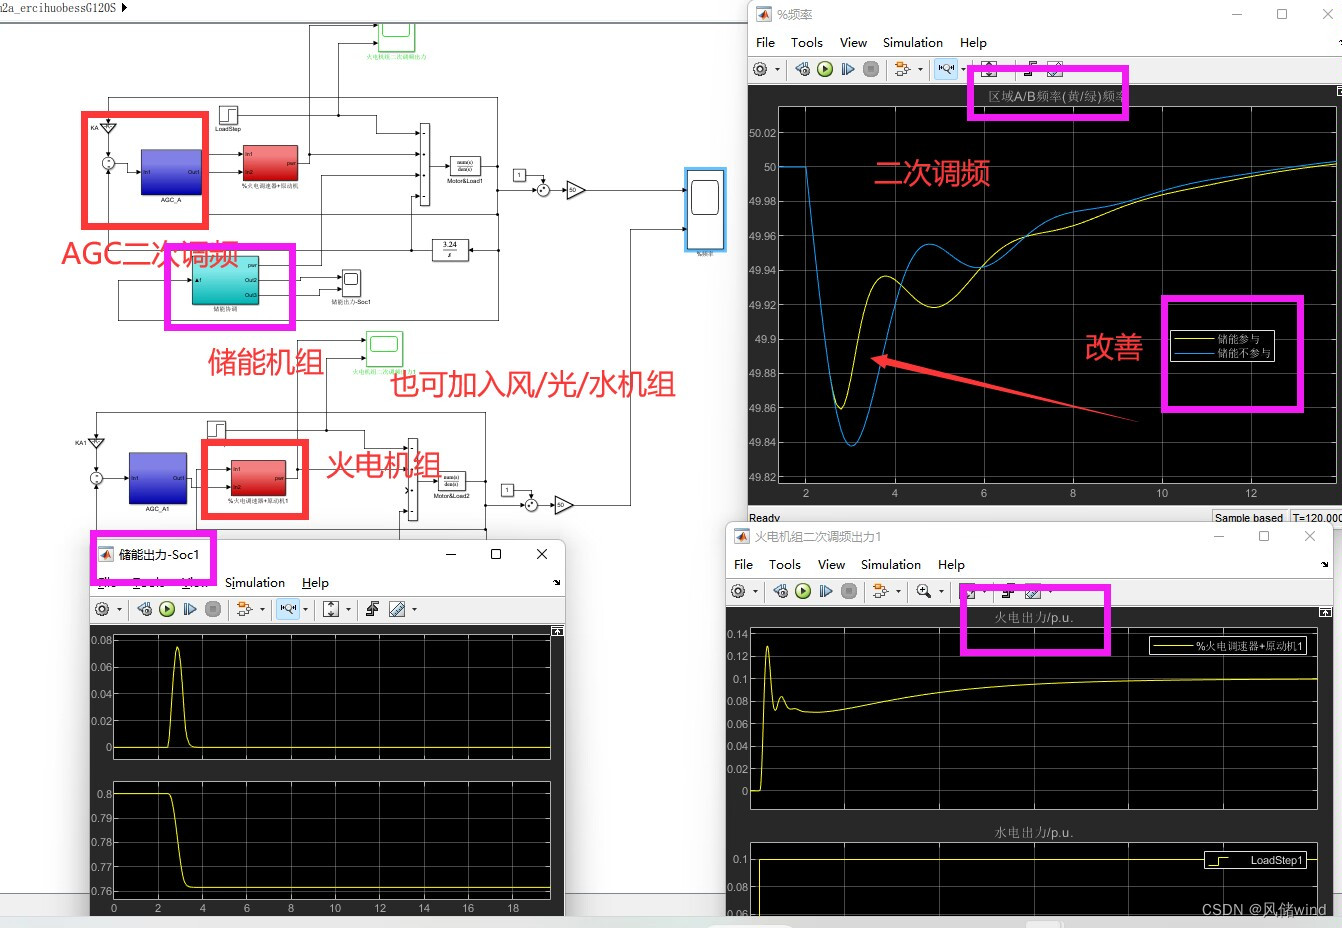Open the Simulation menu in the 频率 window
Screen dimensions: 1342x928
[912, 42]
